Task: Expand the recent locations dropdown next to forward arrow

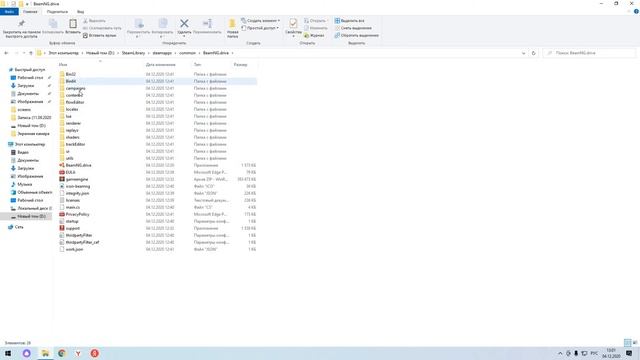Action: click(24, 53)
